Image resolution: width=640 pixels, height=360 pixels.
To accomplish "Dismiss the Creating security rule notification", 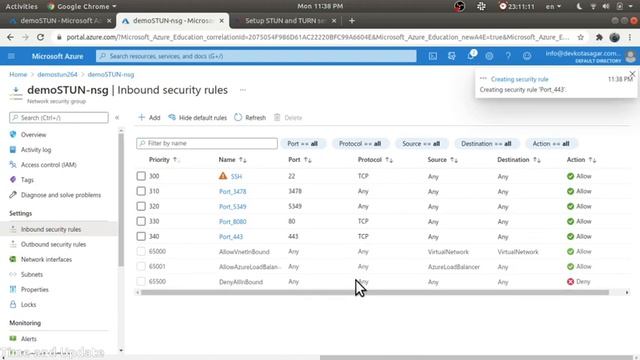I will 632,74.
